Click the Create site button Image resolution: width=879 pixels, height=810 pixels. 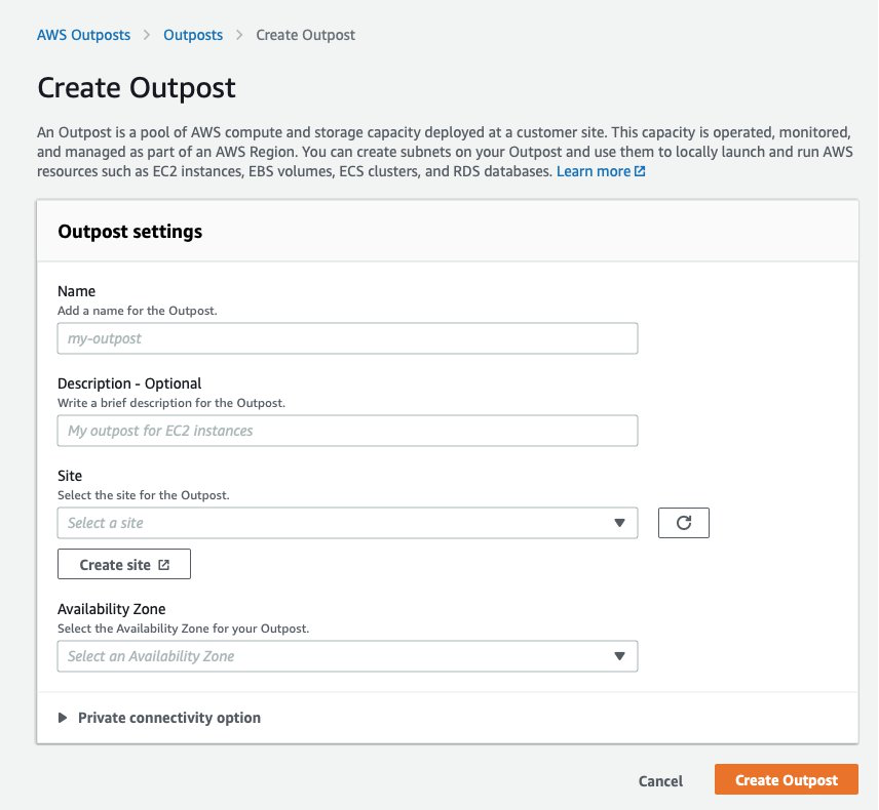pyautogui.click(x=123, y=563)
